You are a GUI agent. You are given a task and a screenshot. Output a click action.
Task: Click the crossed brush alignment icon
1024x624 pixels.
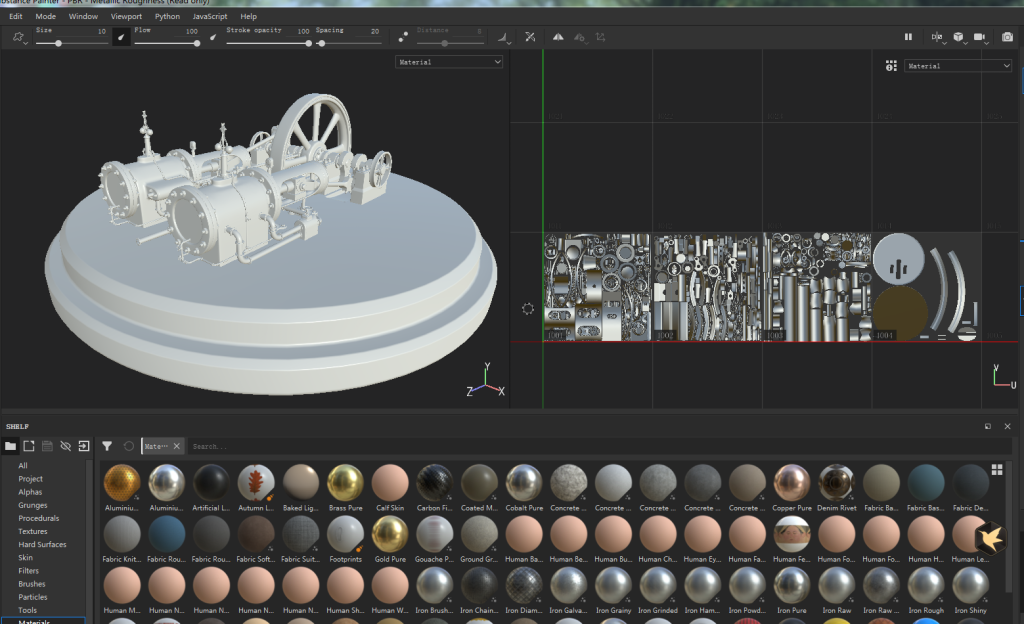pyautogui.click(x=530, y=37)
